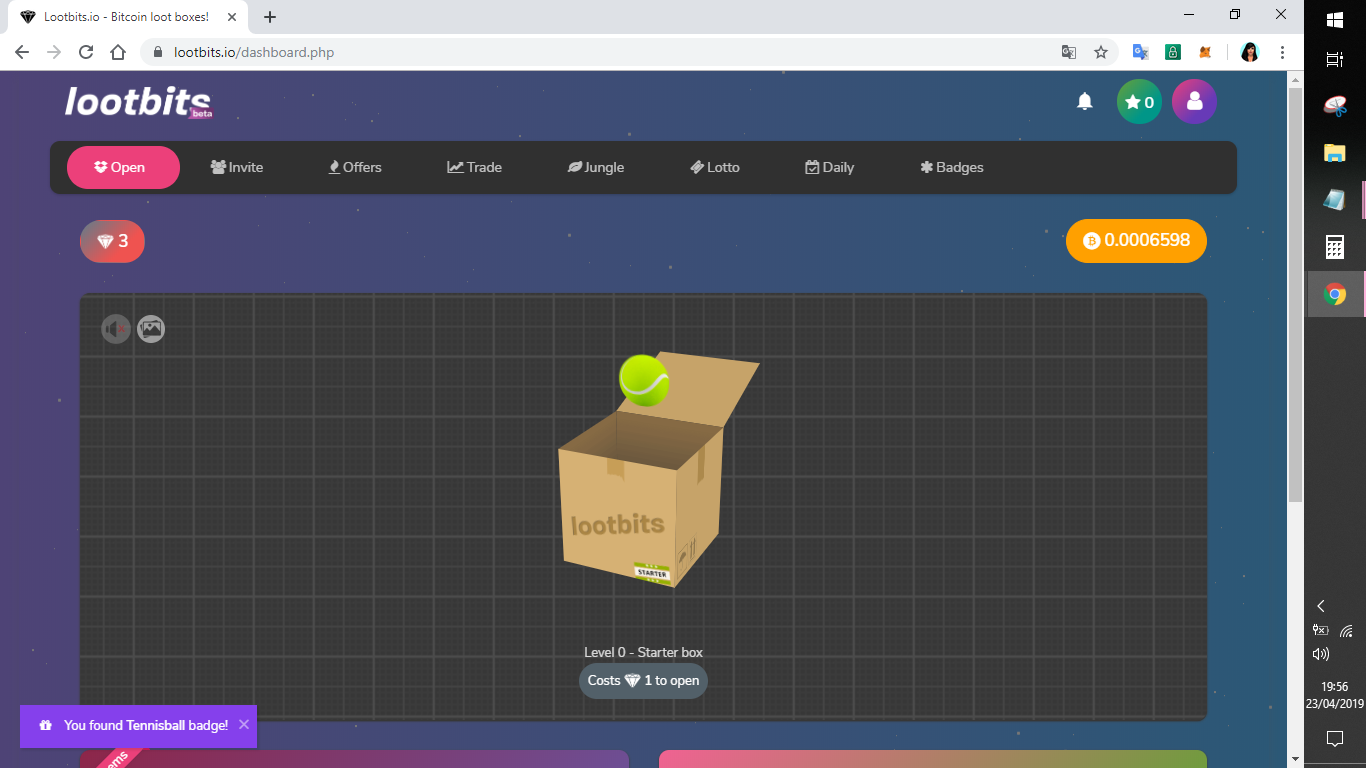Show hidden system tray icons

(1321, 606)
